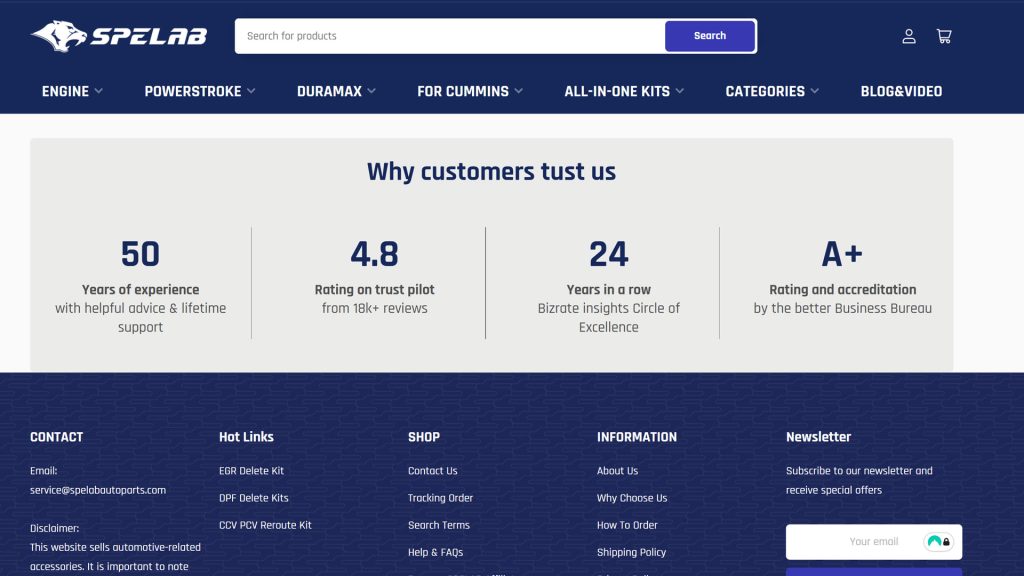The image size is (1024, 576).
Task: Click the 'Newsletter' footer heading
Action: [x=818, y=437]
